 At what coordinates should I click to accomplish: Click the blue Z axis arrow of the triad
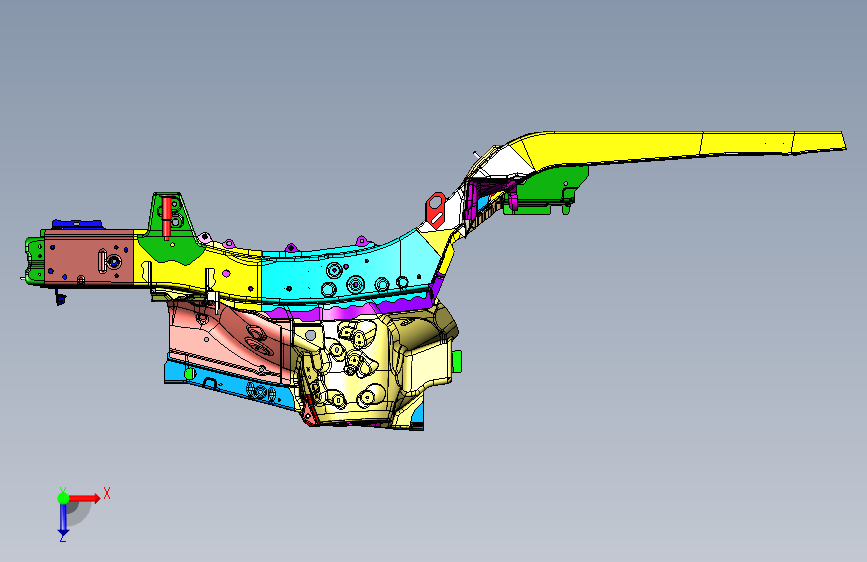pyautogui.click(x=63, y=520)
